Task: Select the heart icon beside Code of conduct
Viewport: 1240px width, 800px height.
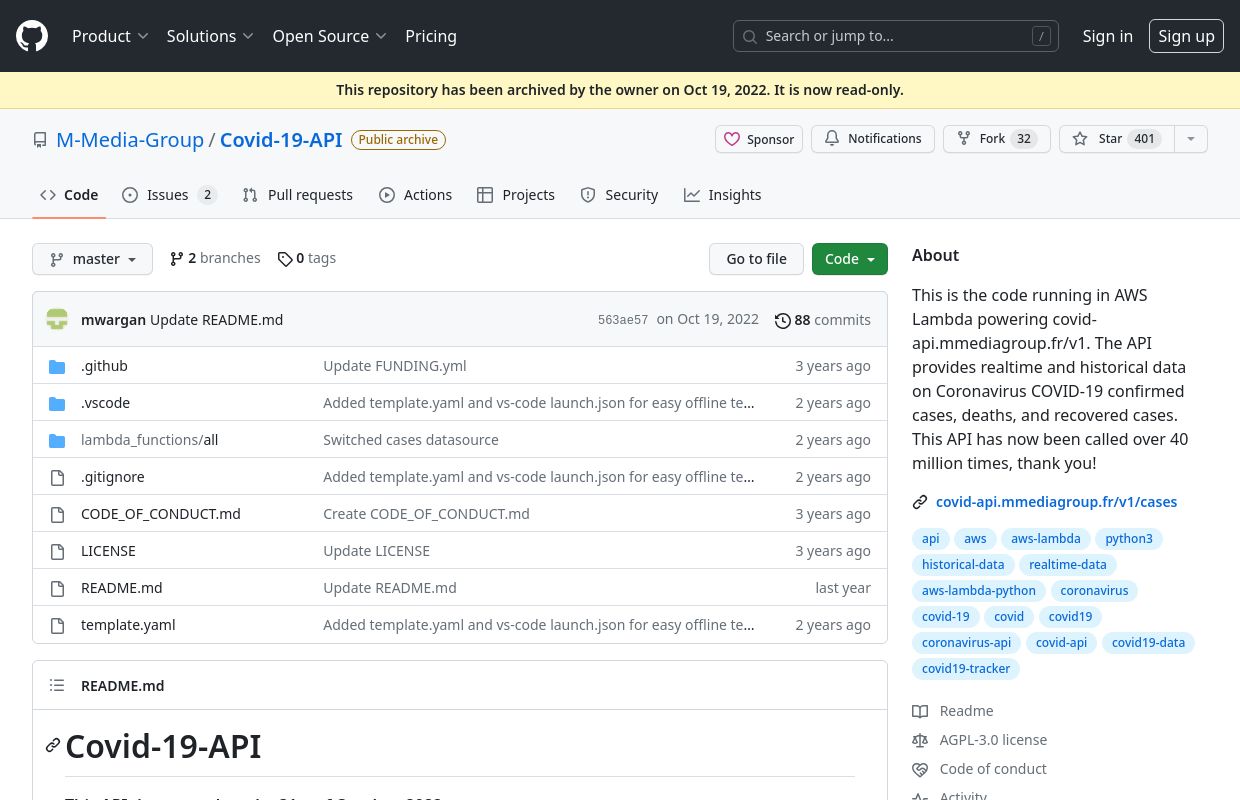Action: click(x=920, y=769)
